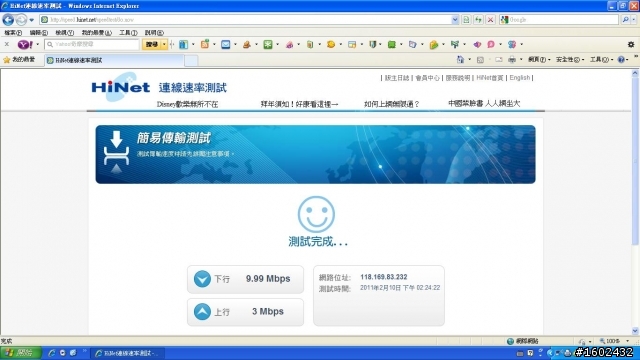
Task: Click the 我的最愛 favorites button
Action: 19,60
